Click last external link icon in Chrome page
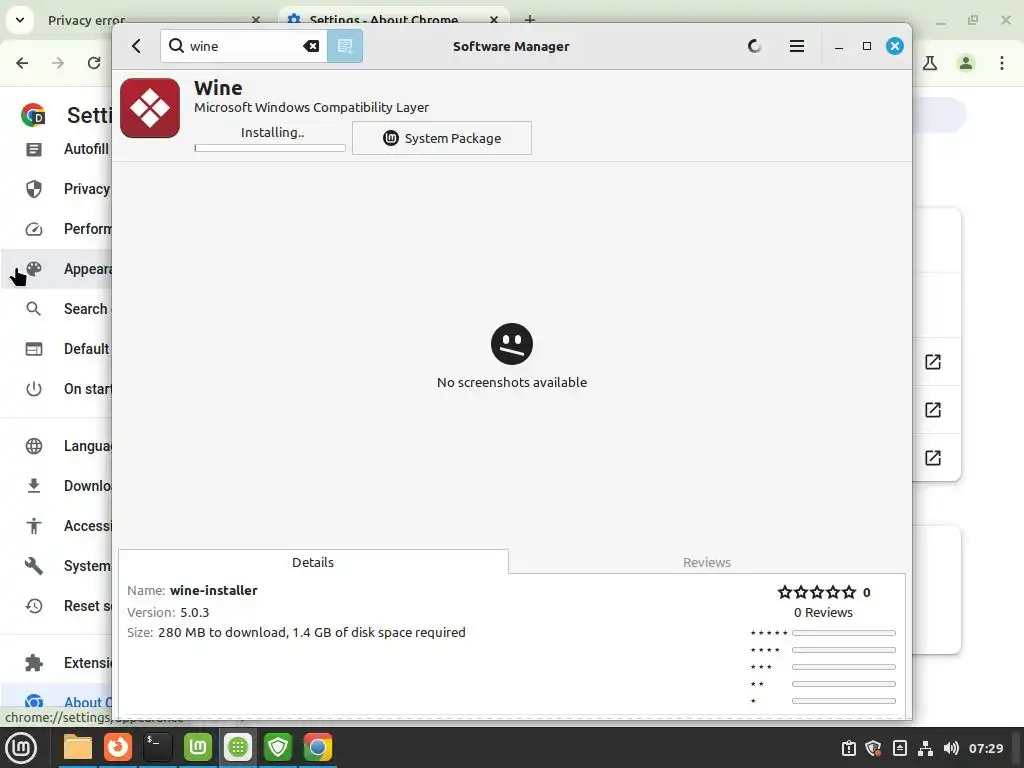 [x=933, y=458]
